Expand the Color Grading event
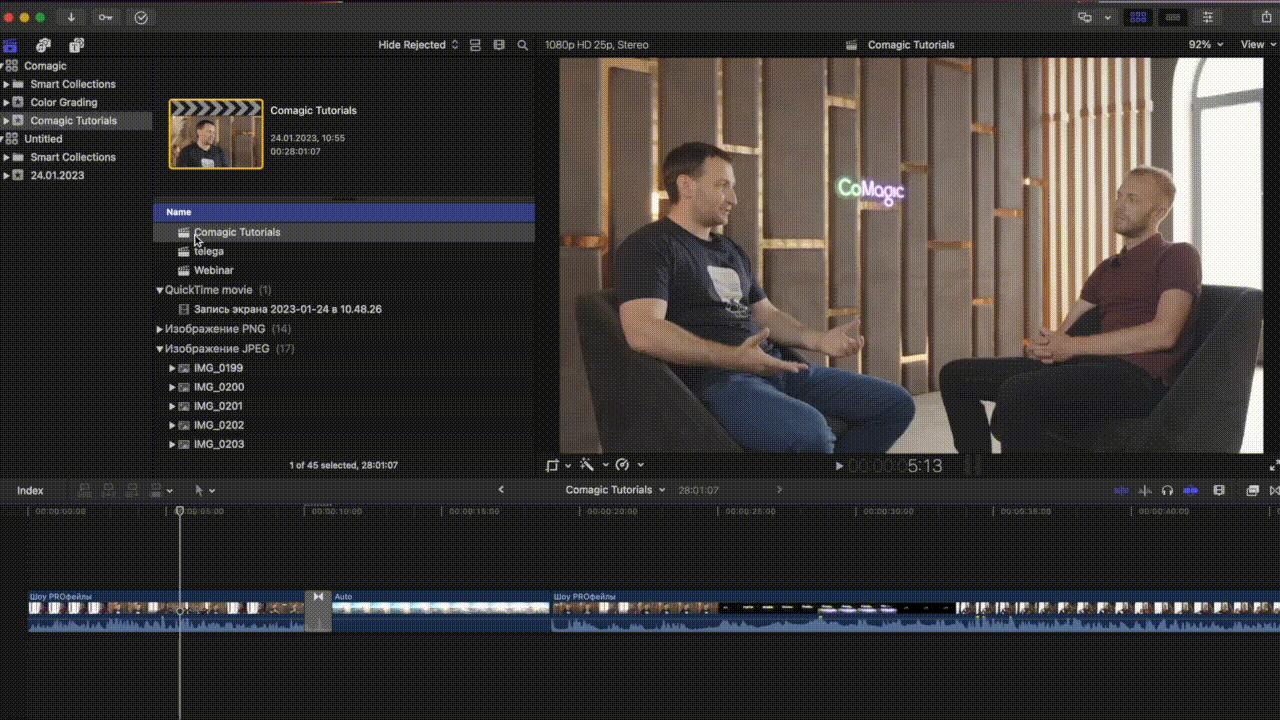Viewport: 1280px width, 720px height. [x=6, y=102]
